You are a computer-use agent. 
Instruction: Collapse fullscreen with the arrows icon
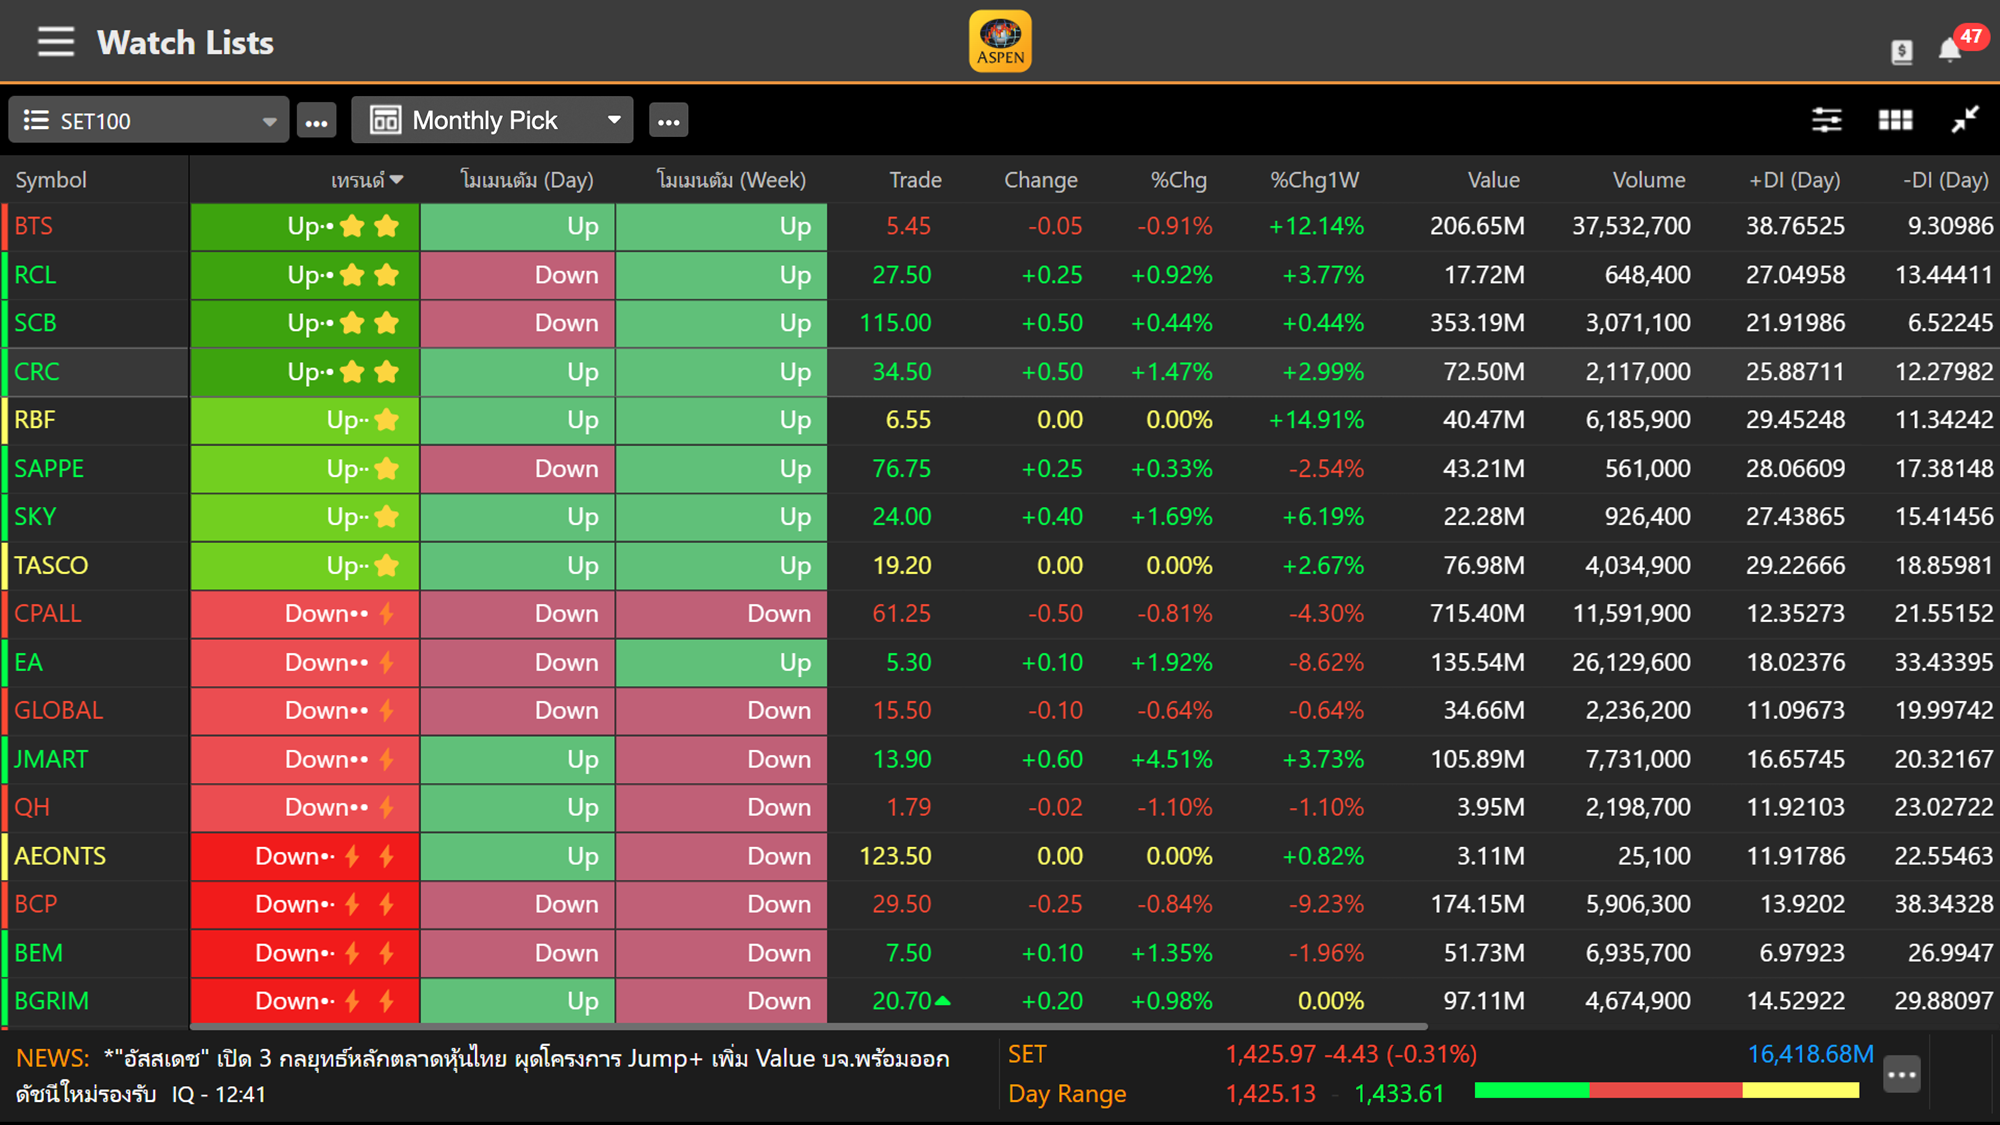pyautogui.click(x=1965, y=120)
